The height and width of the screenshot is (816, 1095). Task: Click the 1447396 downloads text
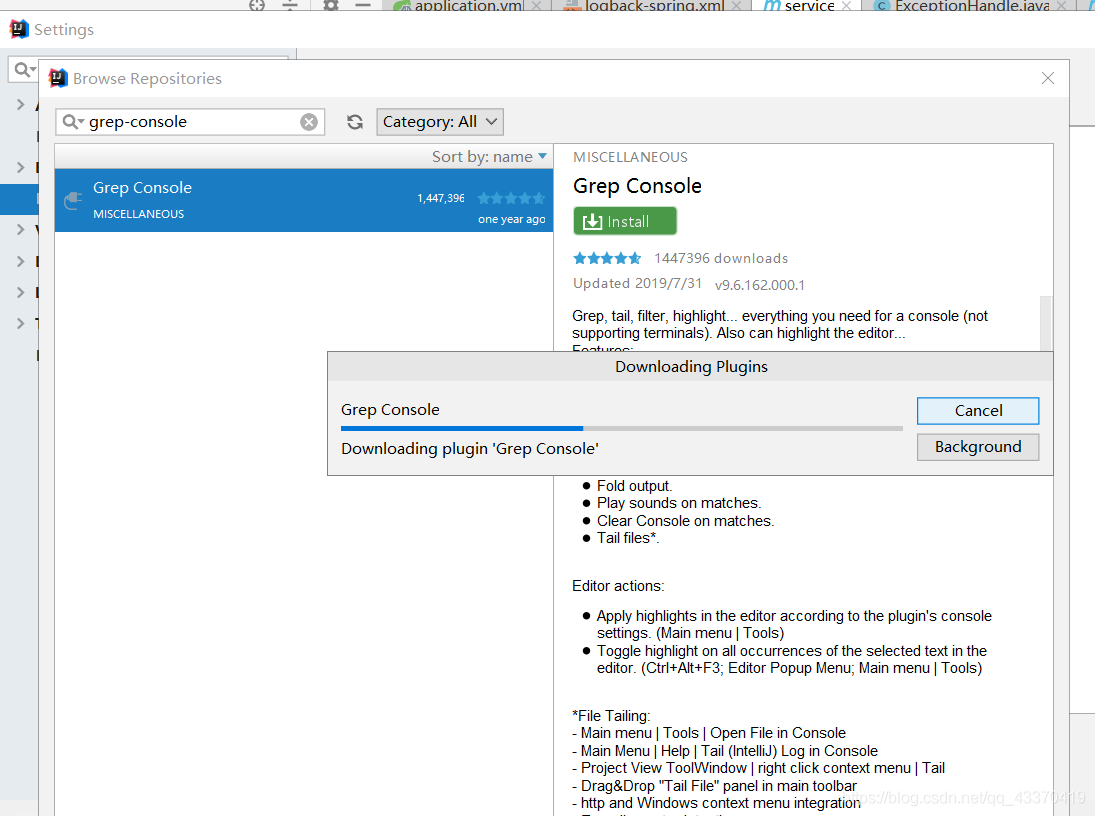(x=721, y=258)
